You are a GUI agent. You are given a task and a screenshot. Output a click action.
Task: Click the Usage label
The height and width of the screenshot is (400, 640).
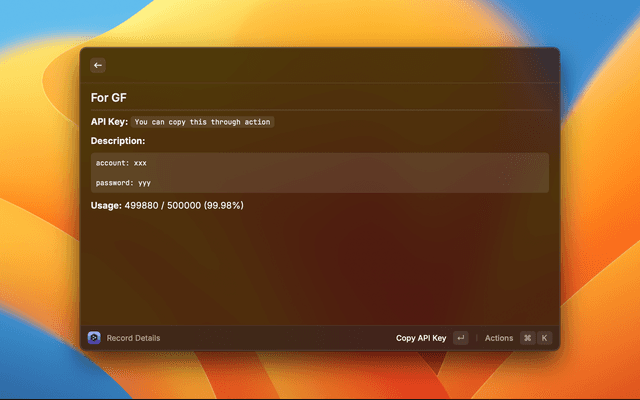click(108, 205)
